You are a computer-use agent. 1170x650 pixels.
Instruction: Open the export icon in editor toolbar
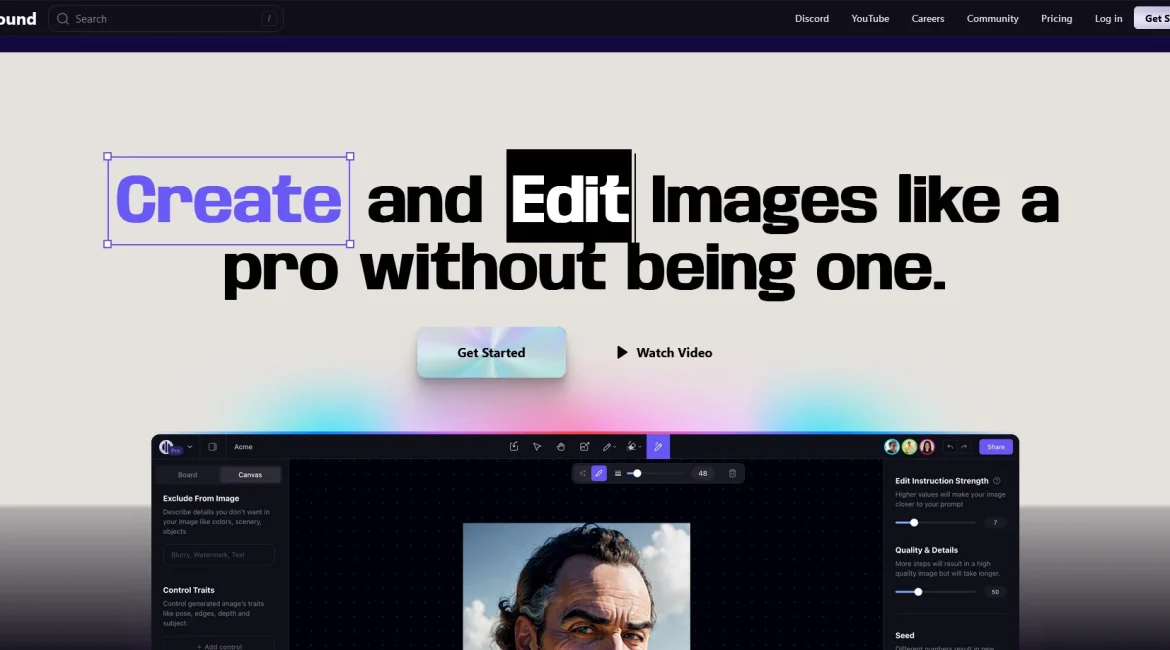[513, 447]
